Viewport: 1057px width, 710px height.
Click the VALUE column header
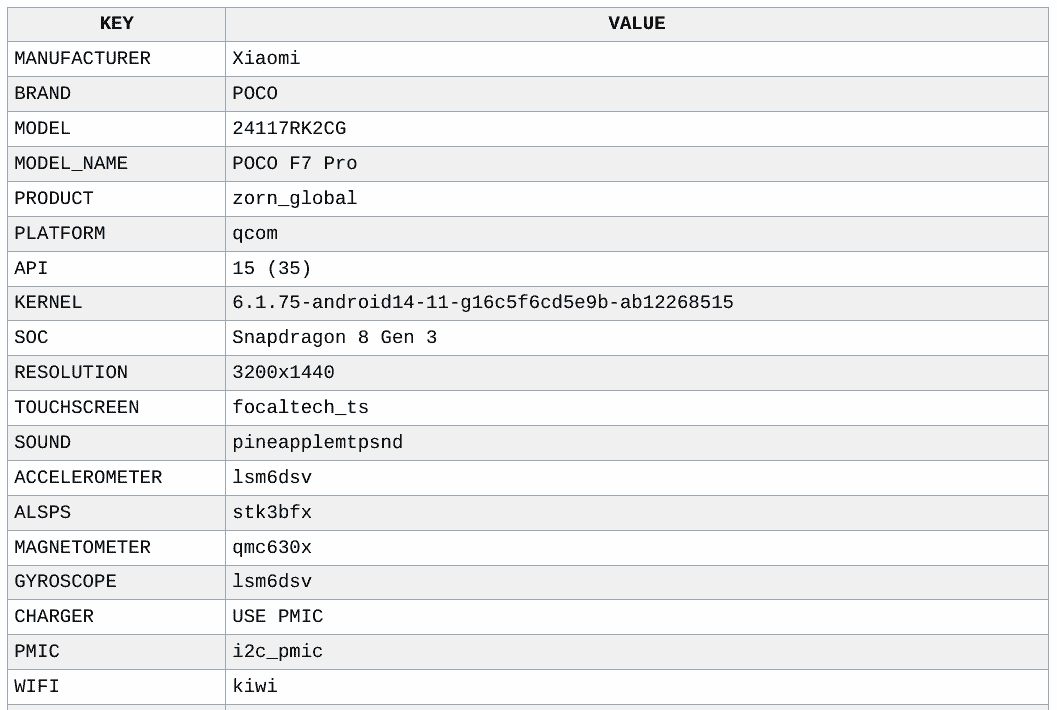636,24
